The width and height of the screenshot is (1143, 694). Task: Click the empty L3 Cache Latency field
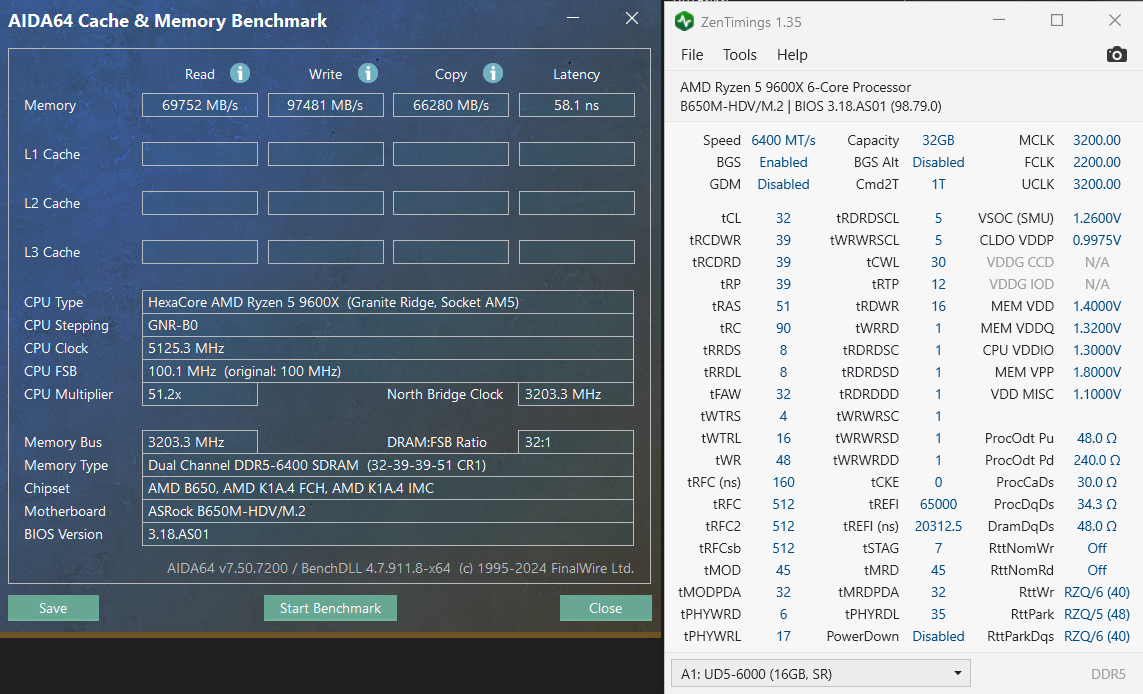(577, 252)
